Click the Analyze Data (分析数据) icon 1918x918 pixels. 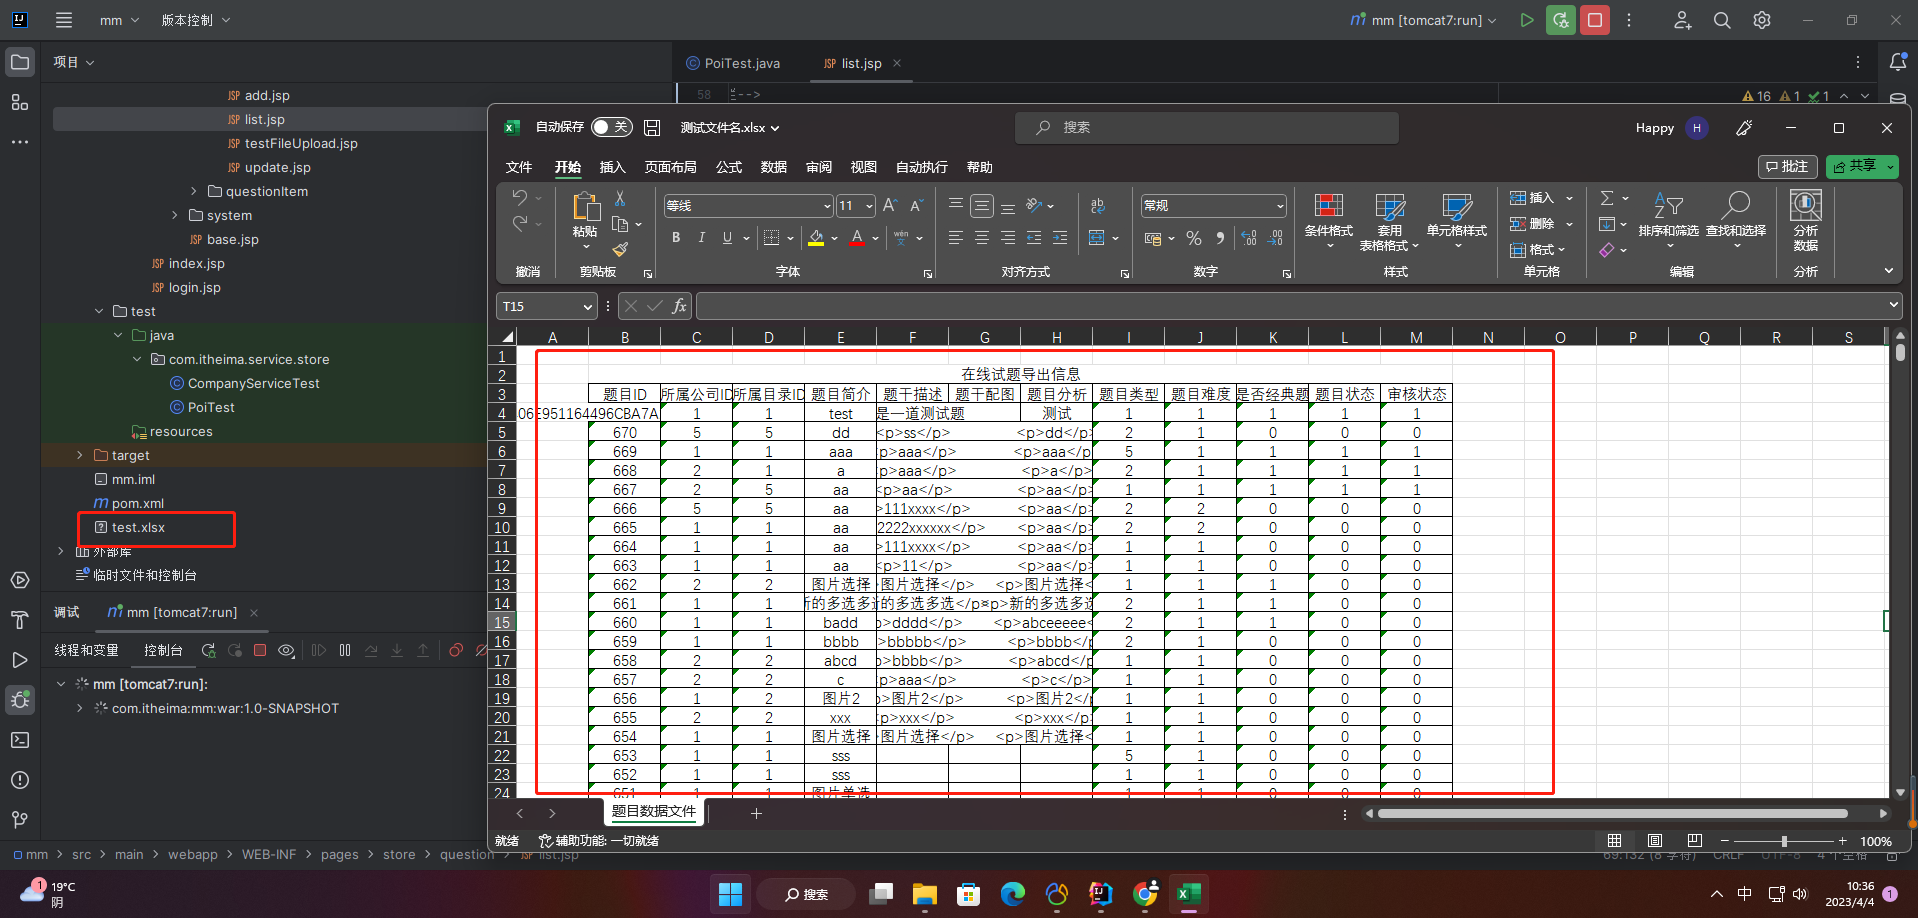pyautogui.click(x=1806, y=220)
